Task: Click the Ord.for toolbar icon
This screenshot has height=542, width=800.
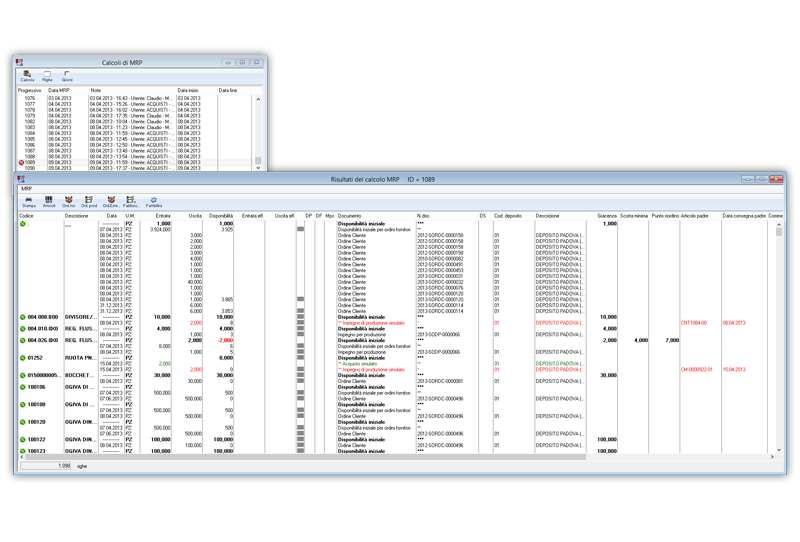Action: tap(68, 200)
